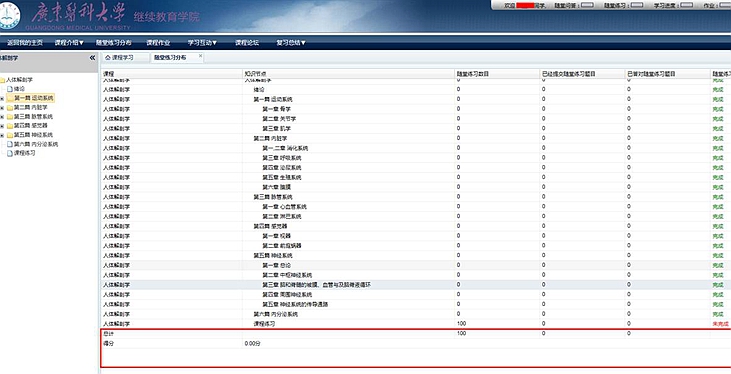
Task: Click folder icon of 第五篇 神经系统
Action: (10, 135)
